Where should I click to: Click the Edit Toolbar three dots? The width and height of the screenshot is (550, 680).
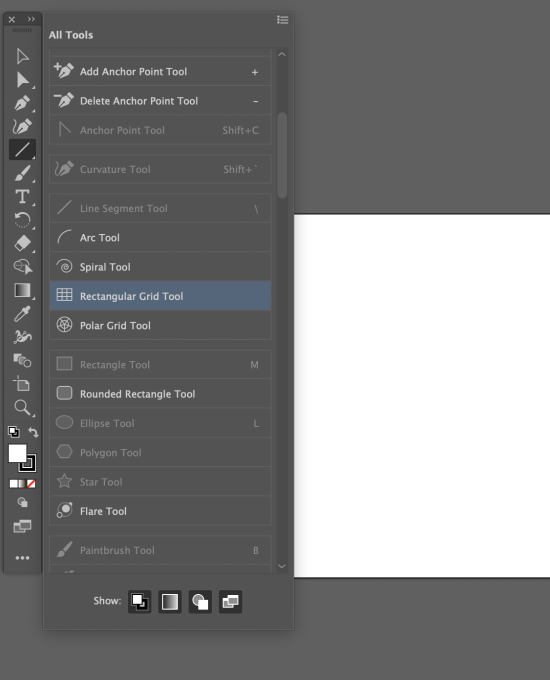[22, 558]
